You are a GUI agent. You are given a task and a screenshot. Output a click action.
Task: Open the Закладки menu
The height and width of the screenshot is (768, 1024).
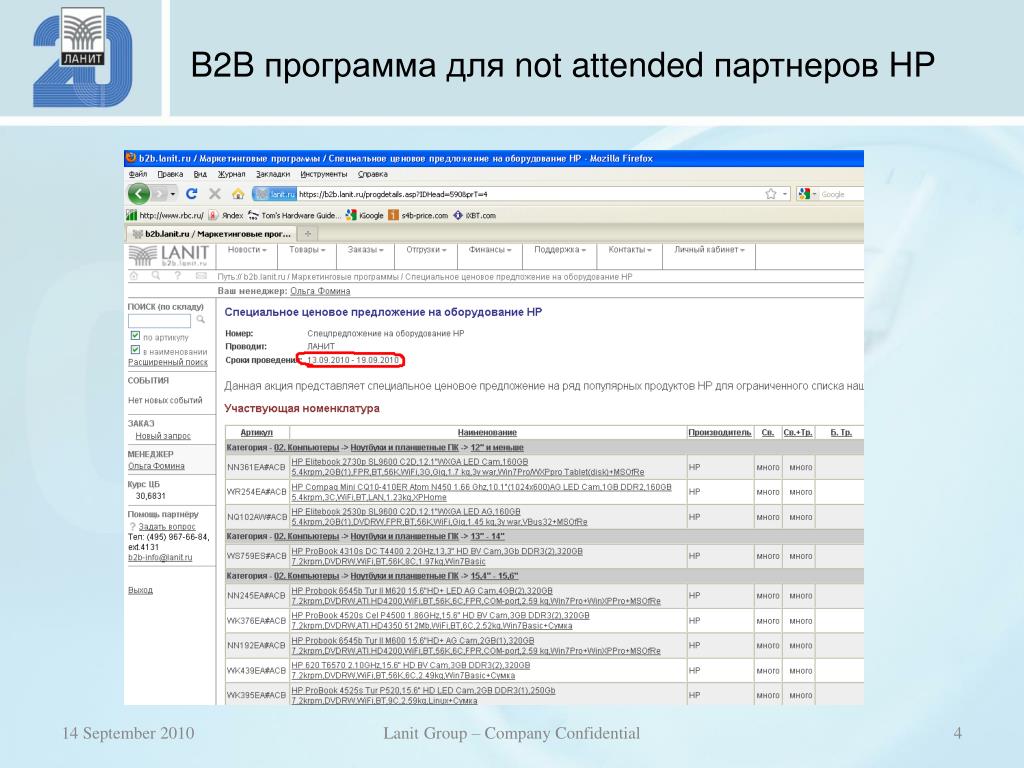click(273, 174)
